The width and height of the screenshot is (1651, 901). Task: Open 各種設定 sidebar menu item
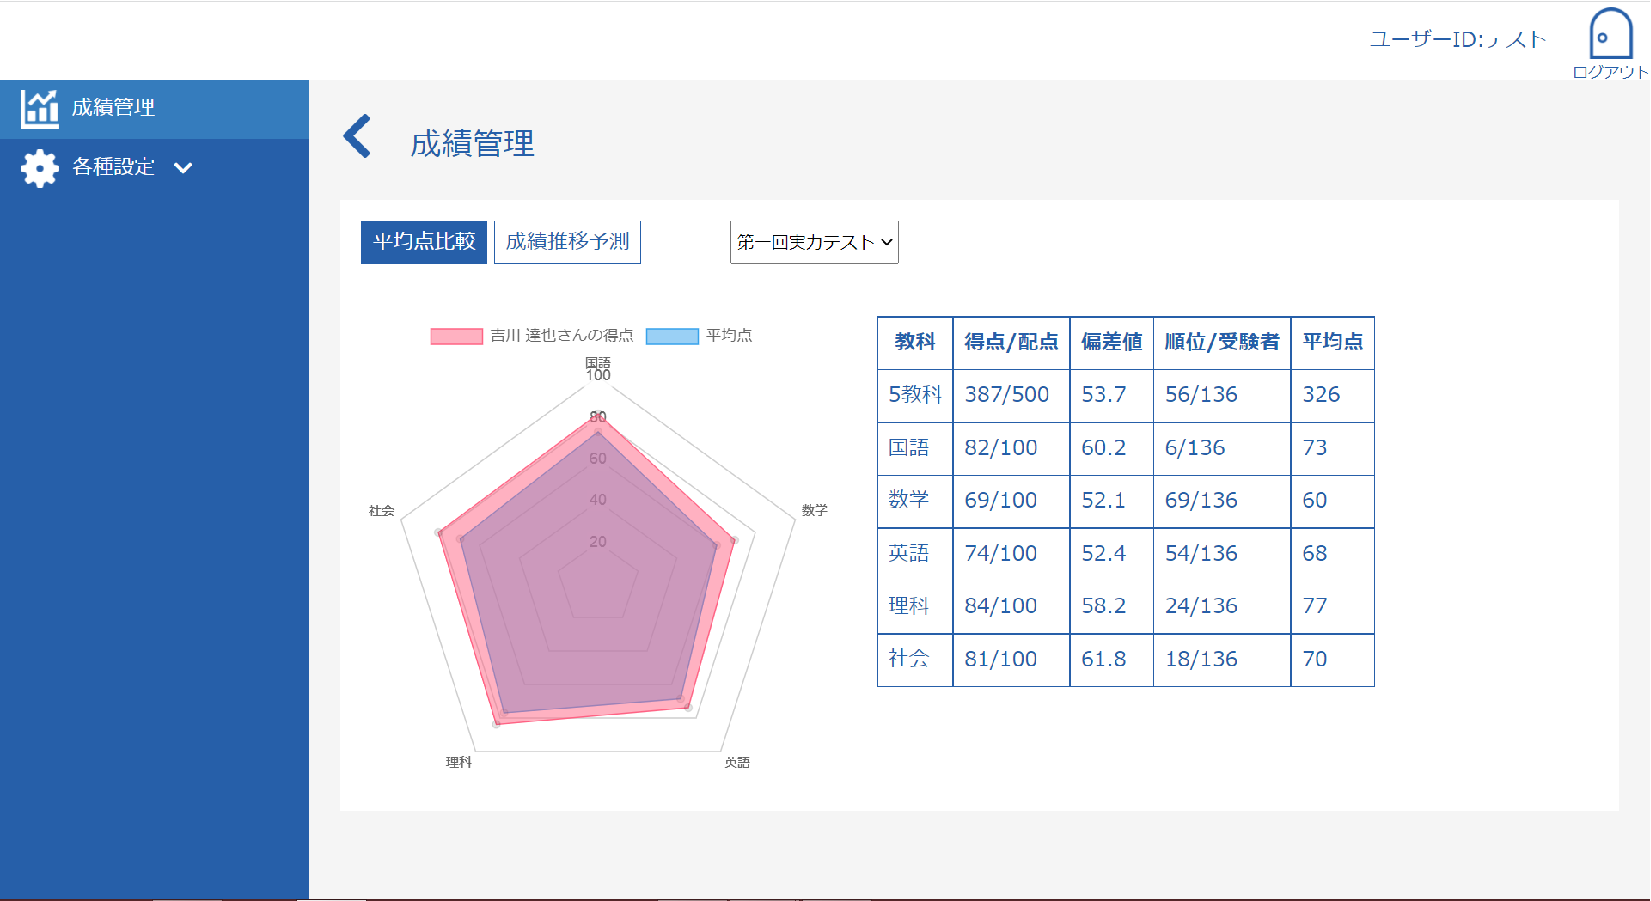point(113,168)
